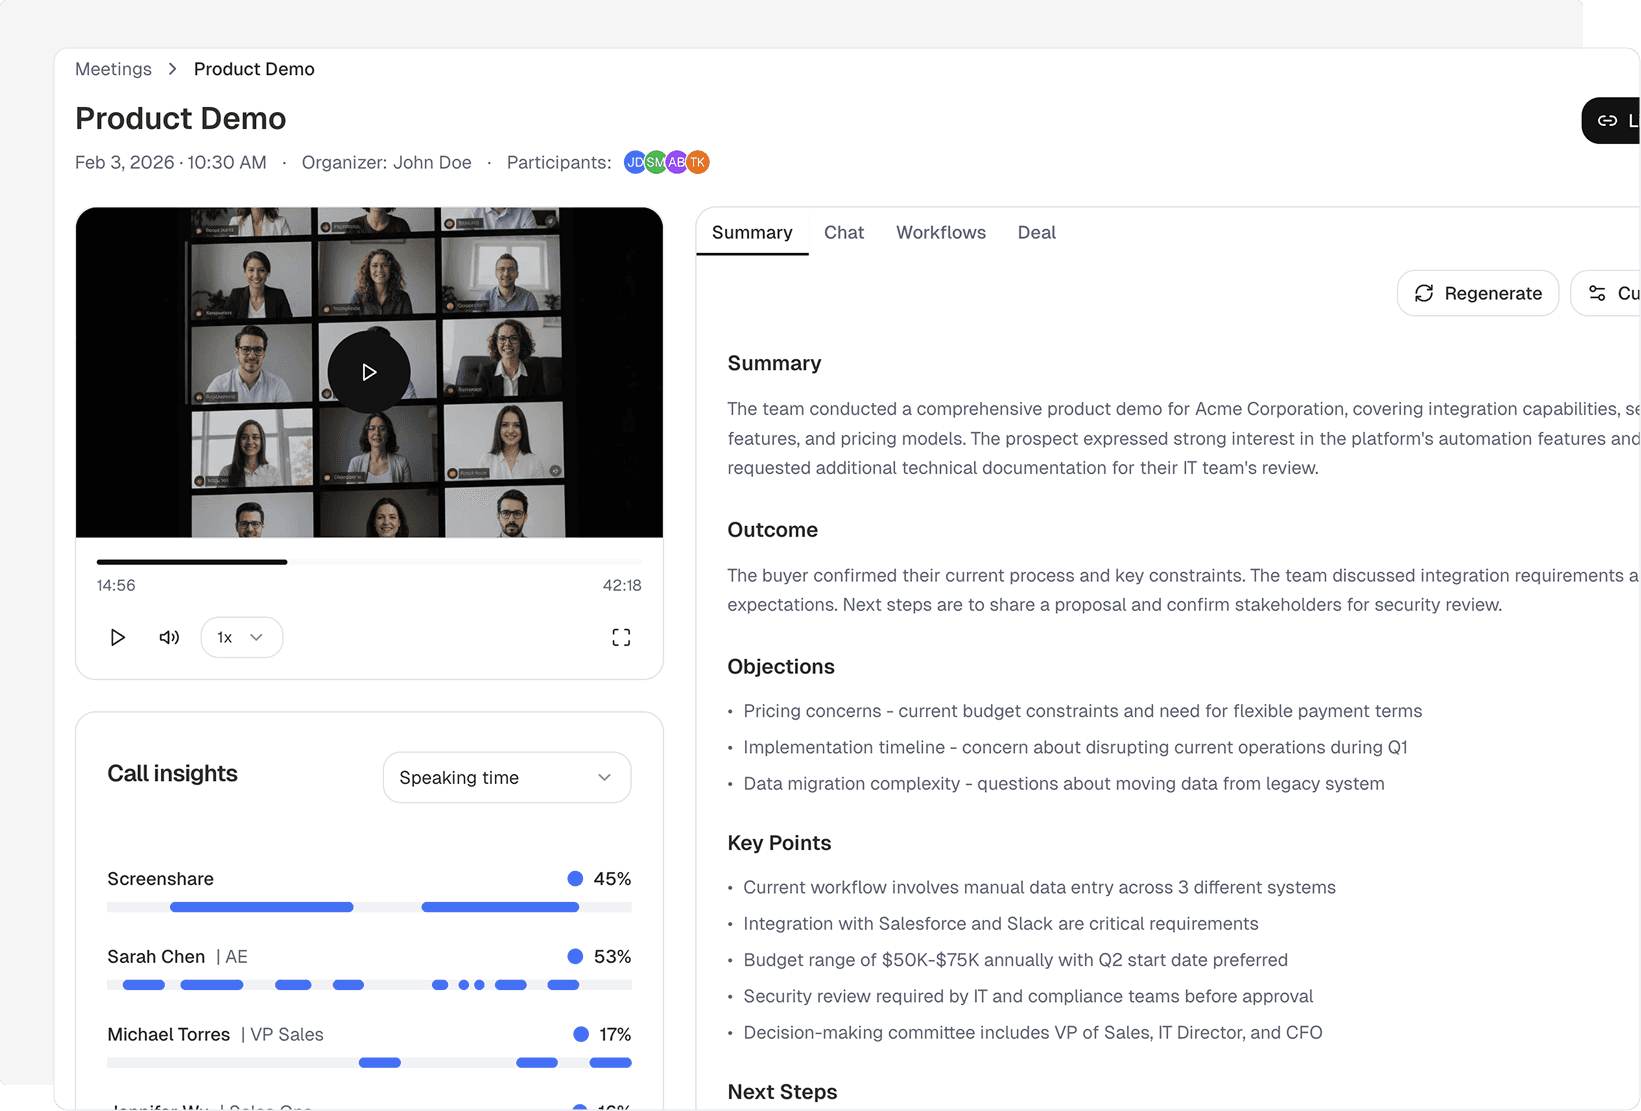1641x1111 pixels.
Task: Click the blue dot beside Screenshare 45%
Action: [575, 879]
